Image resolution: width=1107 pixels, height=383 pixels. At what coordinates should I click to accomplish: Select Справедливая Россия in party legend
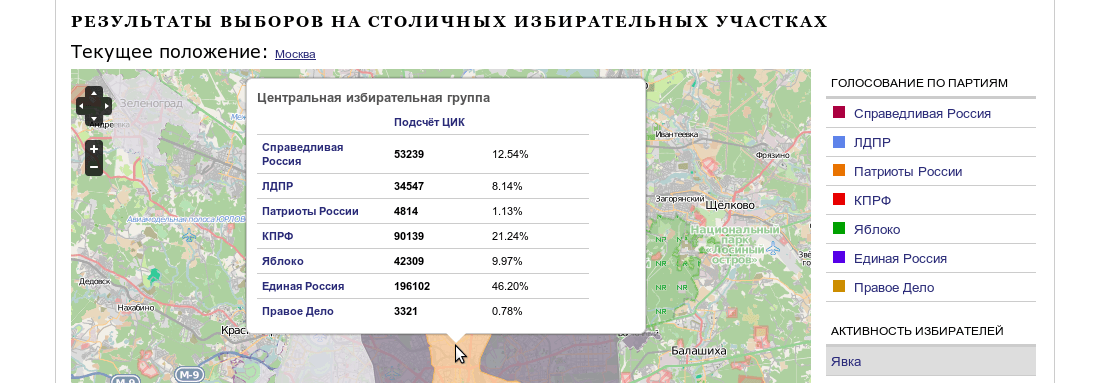[922, 114]
